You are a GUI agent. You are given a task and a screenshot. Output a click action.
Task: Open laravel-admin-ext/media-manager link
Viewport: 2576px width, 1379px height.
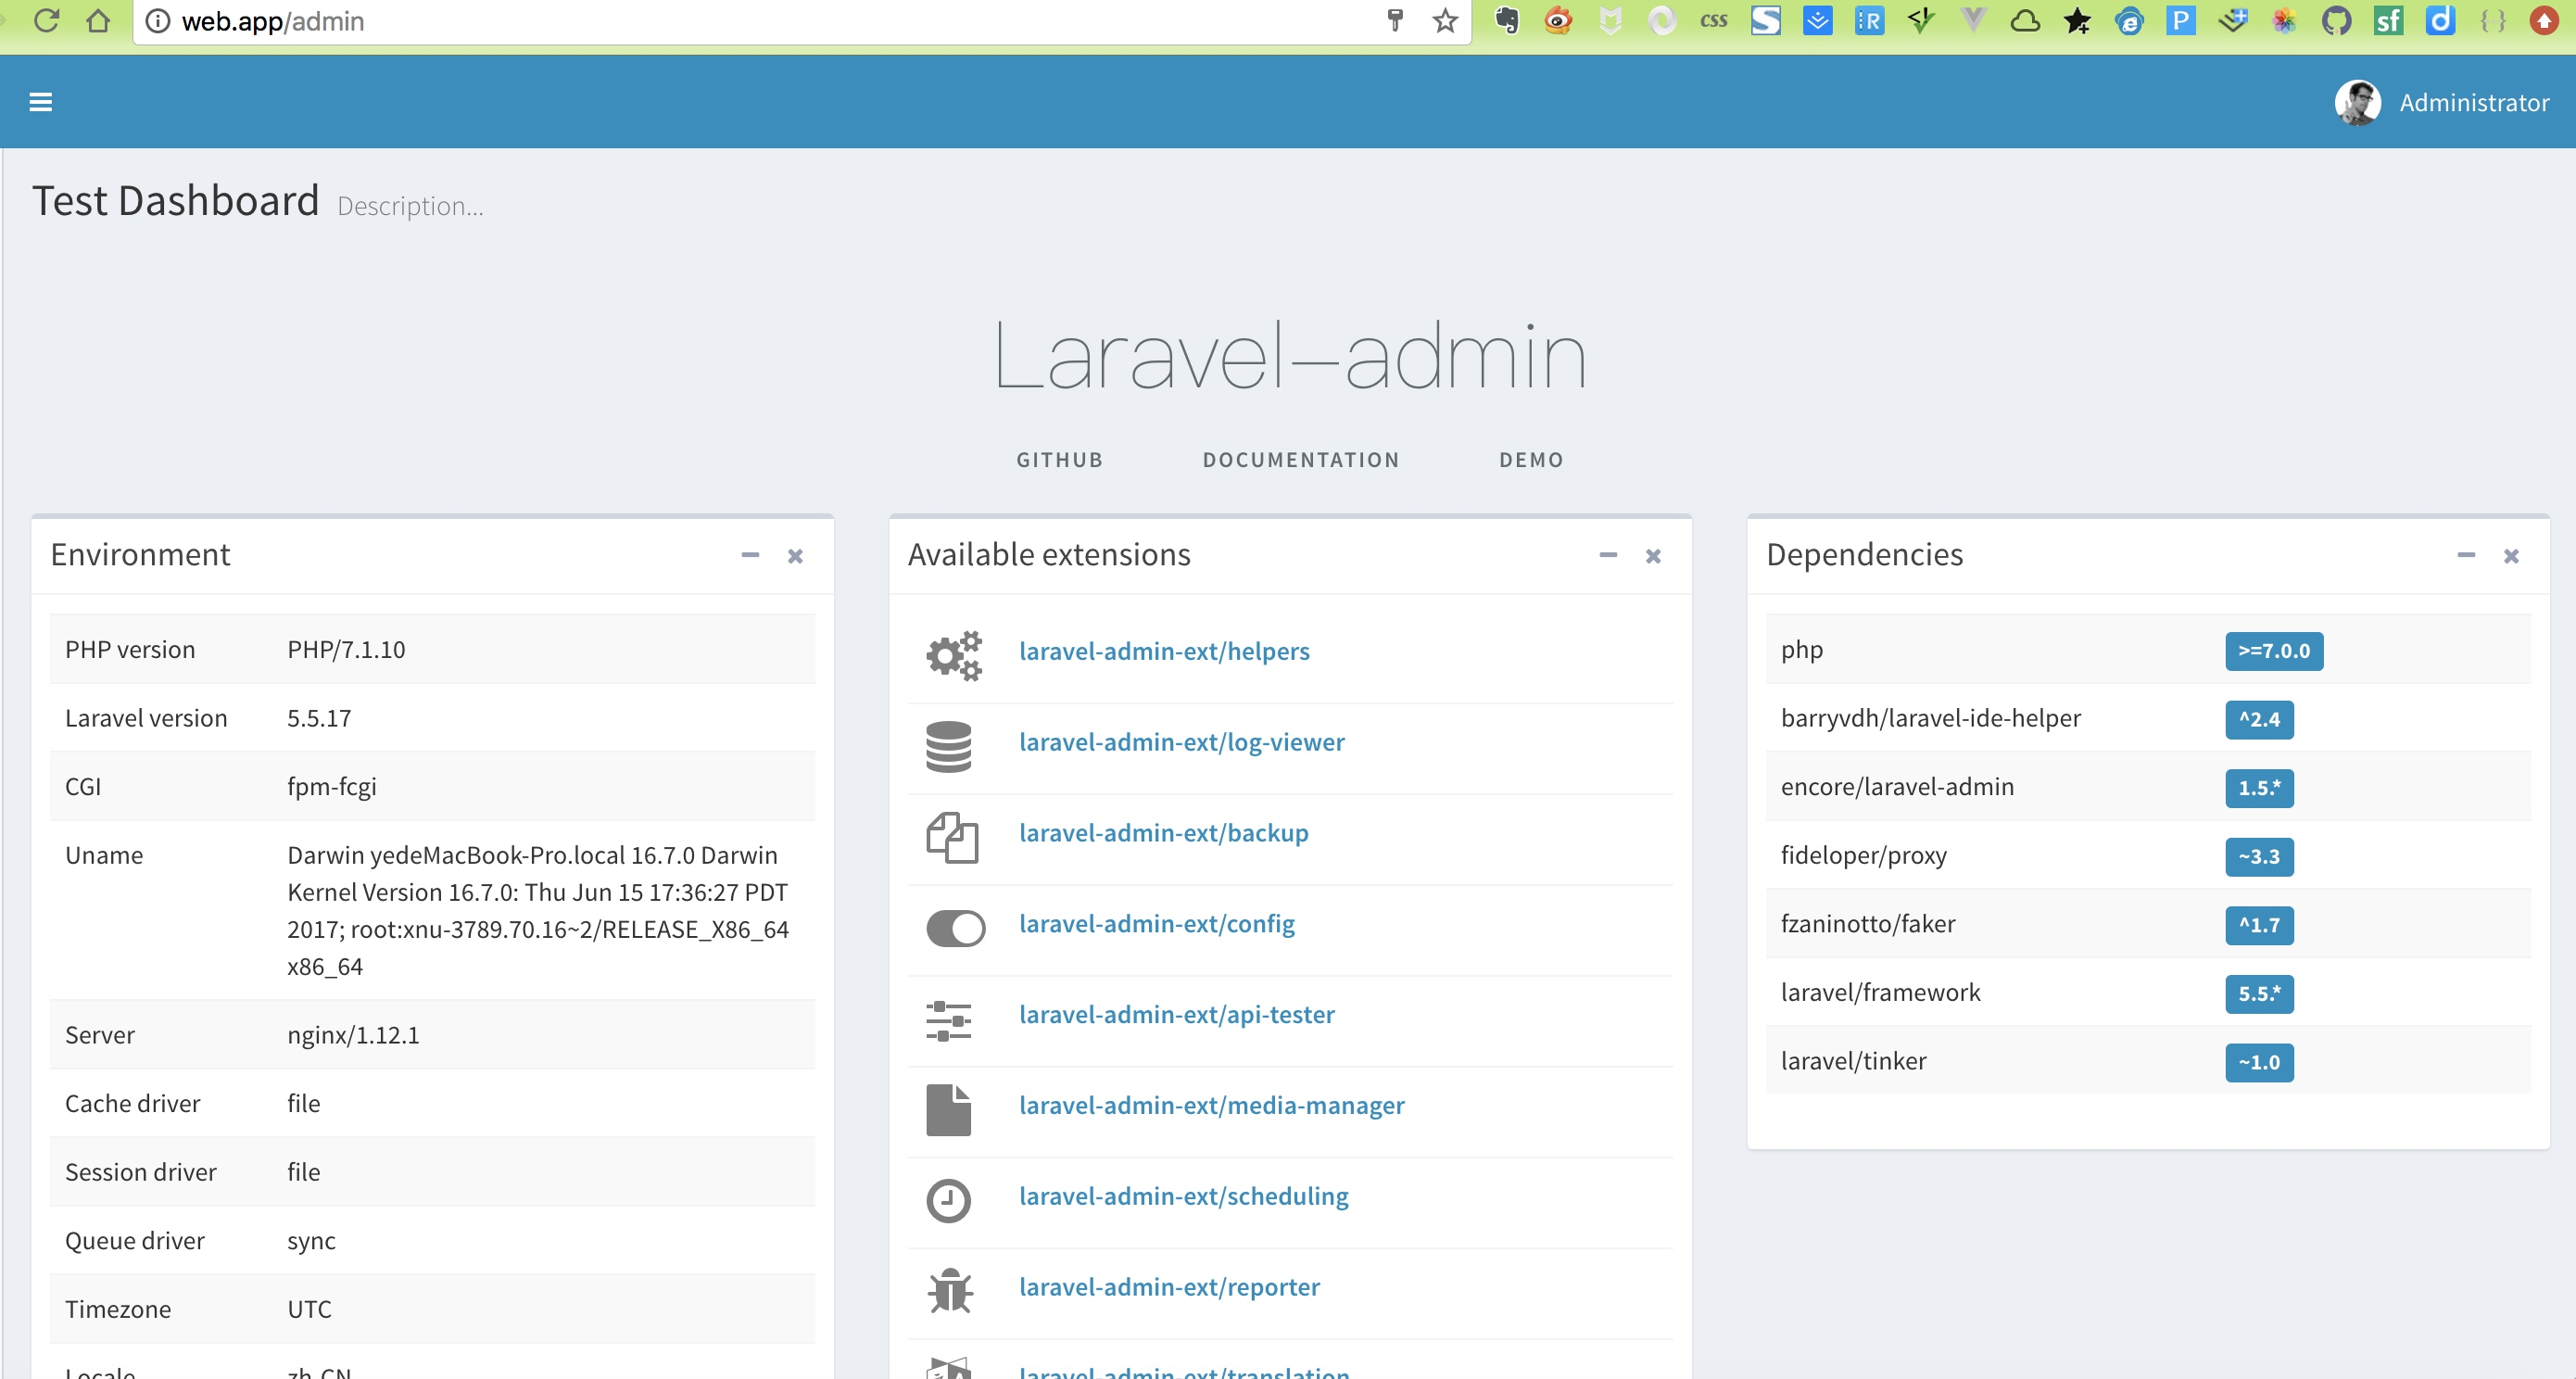[1211, 1105]
